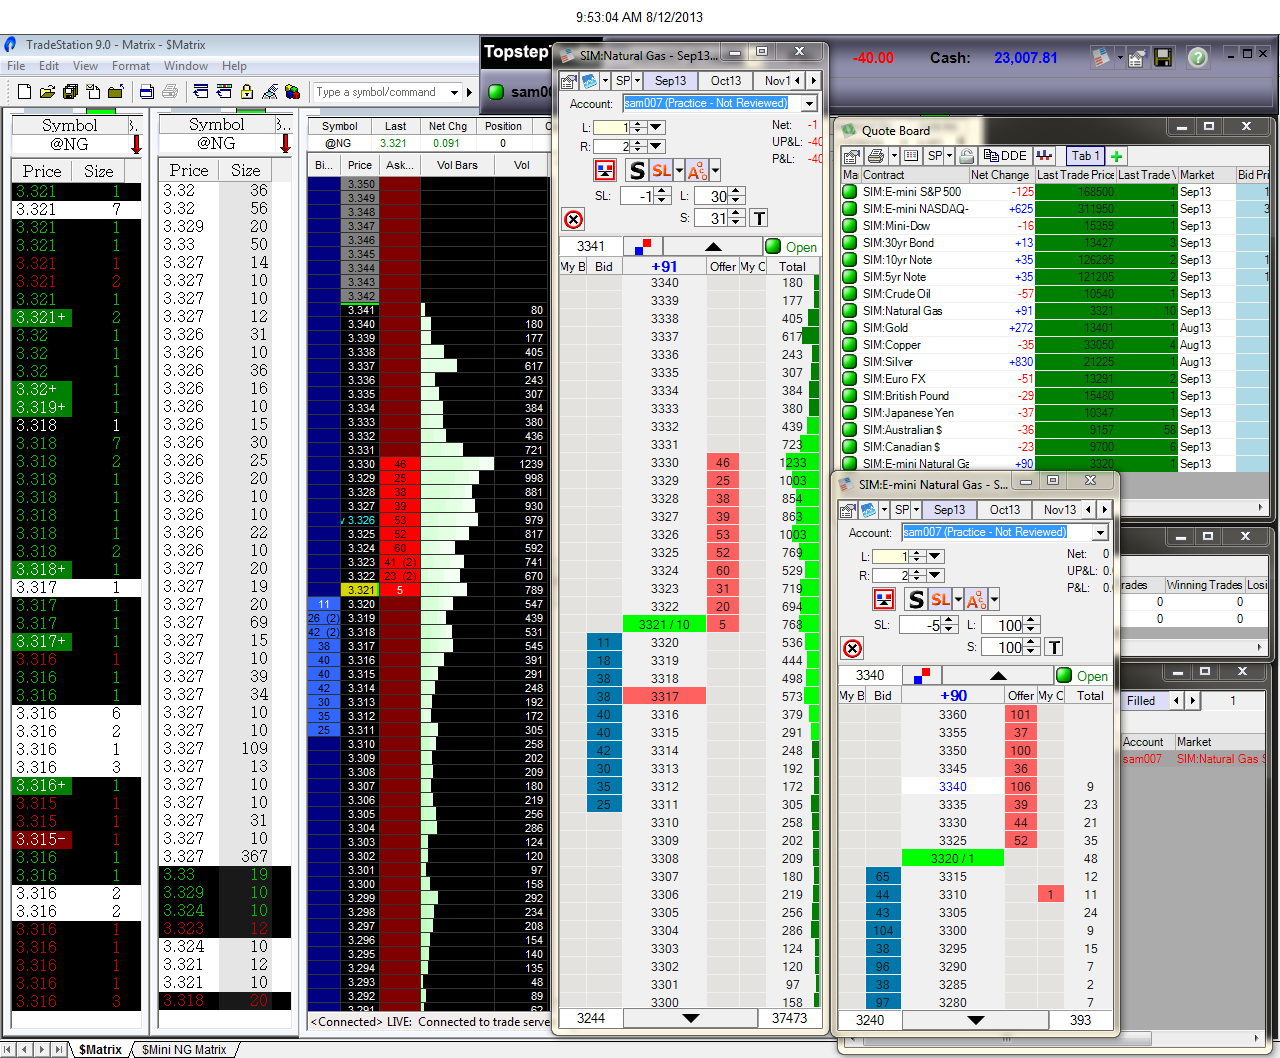The height and width of the screenshot is (1058, 1280).
Task: Toggle green status light for Silver row
Action: [850, 362]
